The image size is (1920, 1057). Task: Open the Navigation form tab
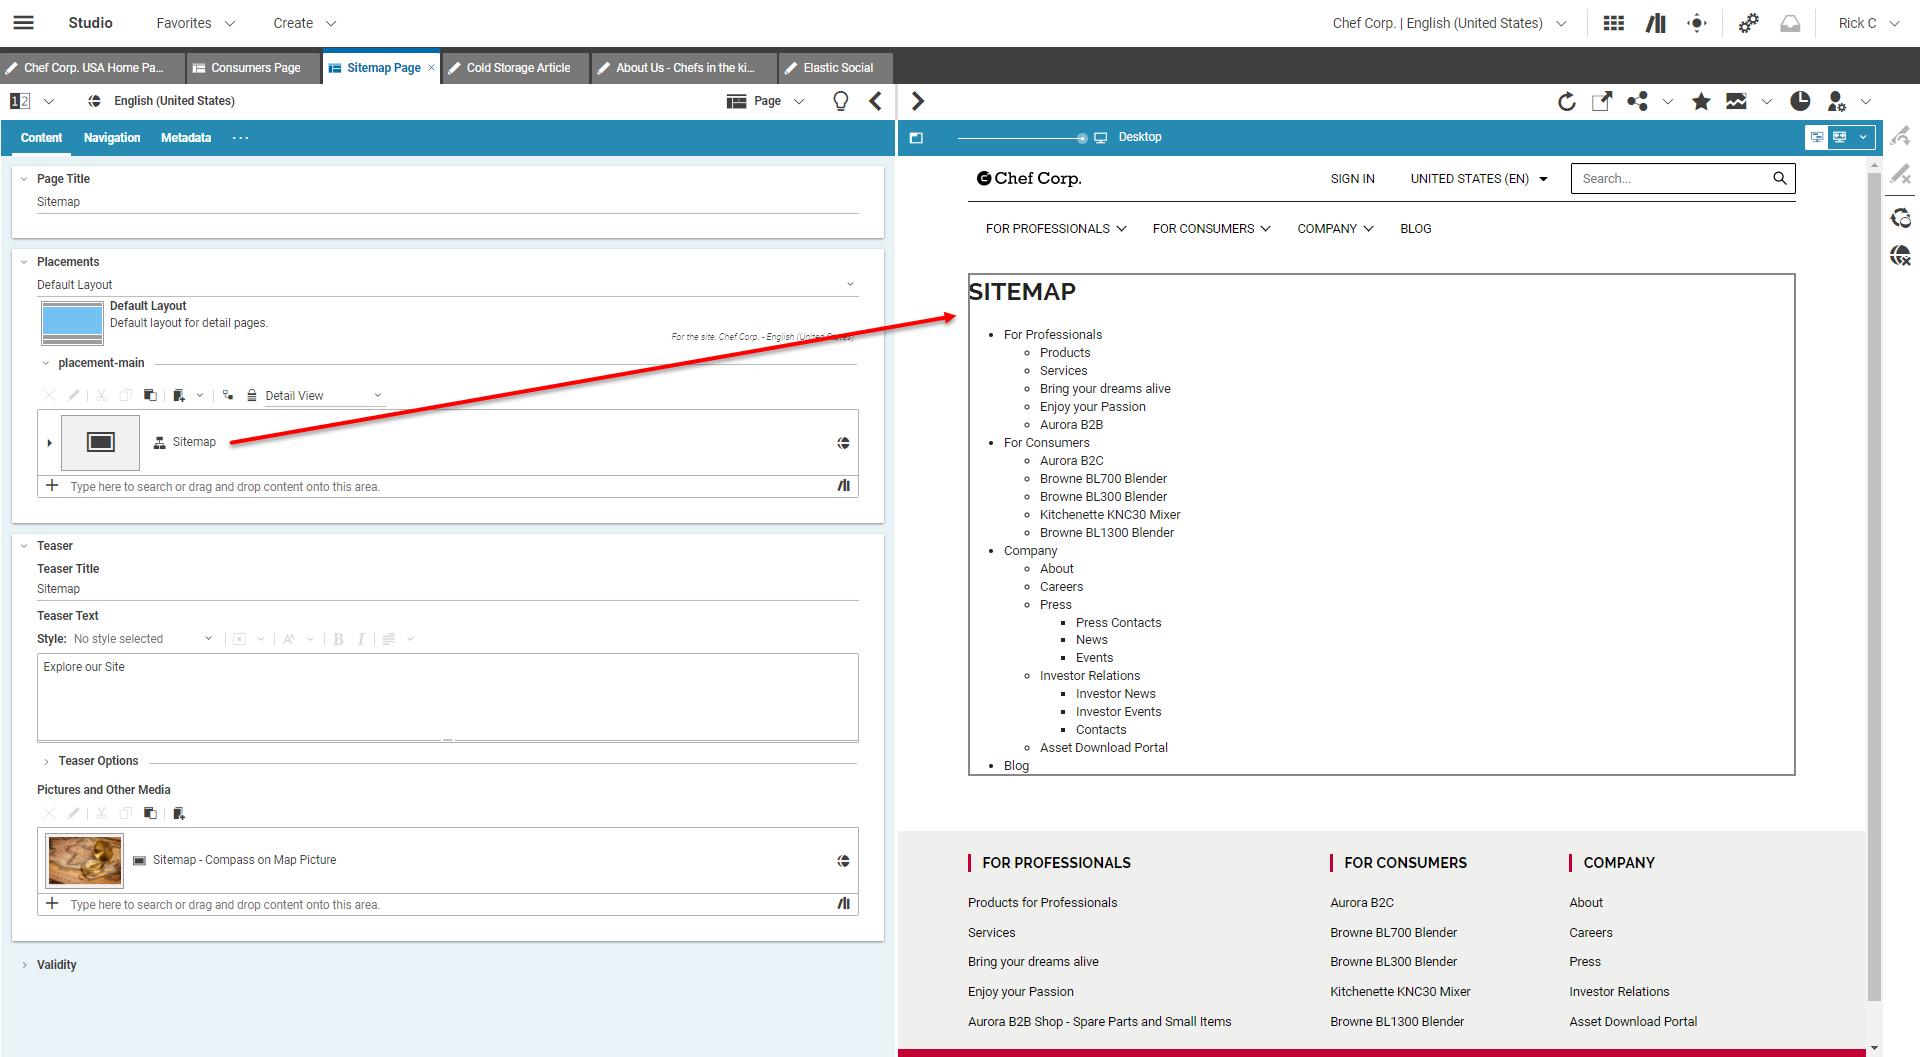[112, 138]
